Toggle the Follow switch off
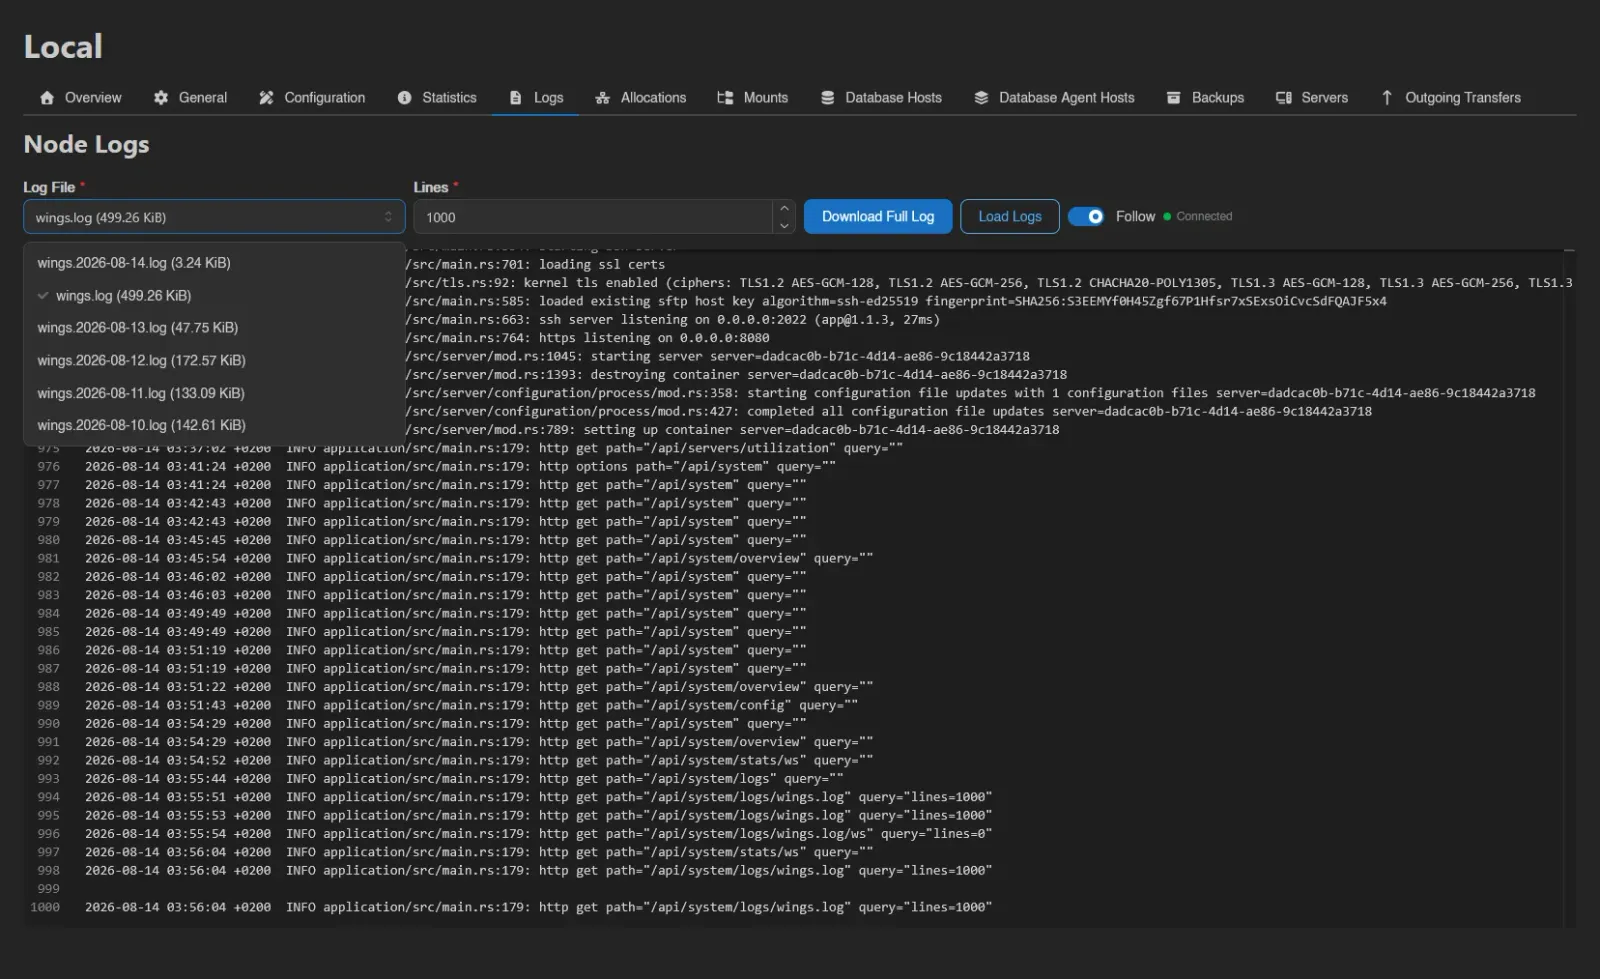The height and width of the screenshot is (979, 1600). (x=1086, y=217)
